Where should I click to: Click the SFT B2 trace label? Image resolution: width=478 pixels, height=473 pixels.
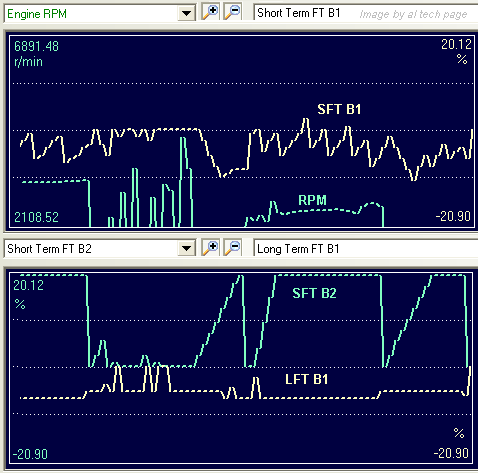tap(314, 293)
